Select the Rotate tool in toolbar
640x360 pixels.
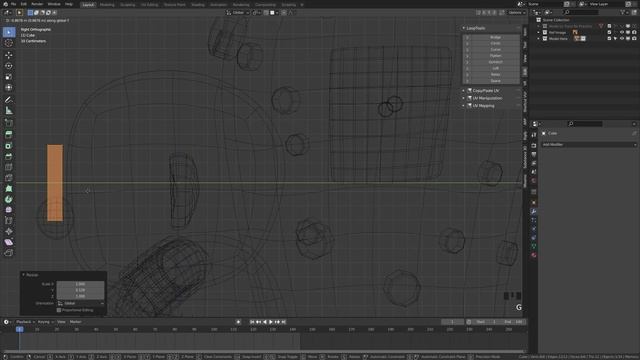tap(9, 66)
